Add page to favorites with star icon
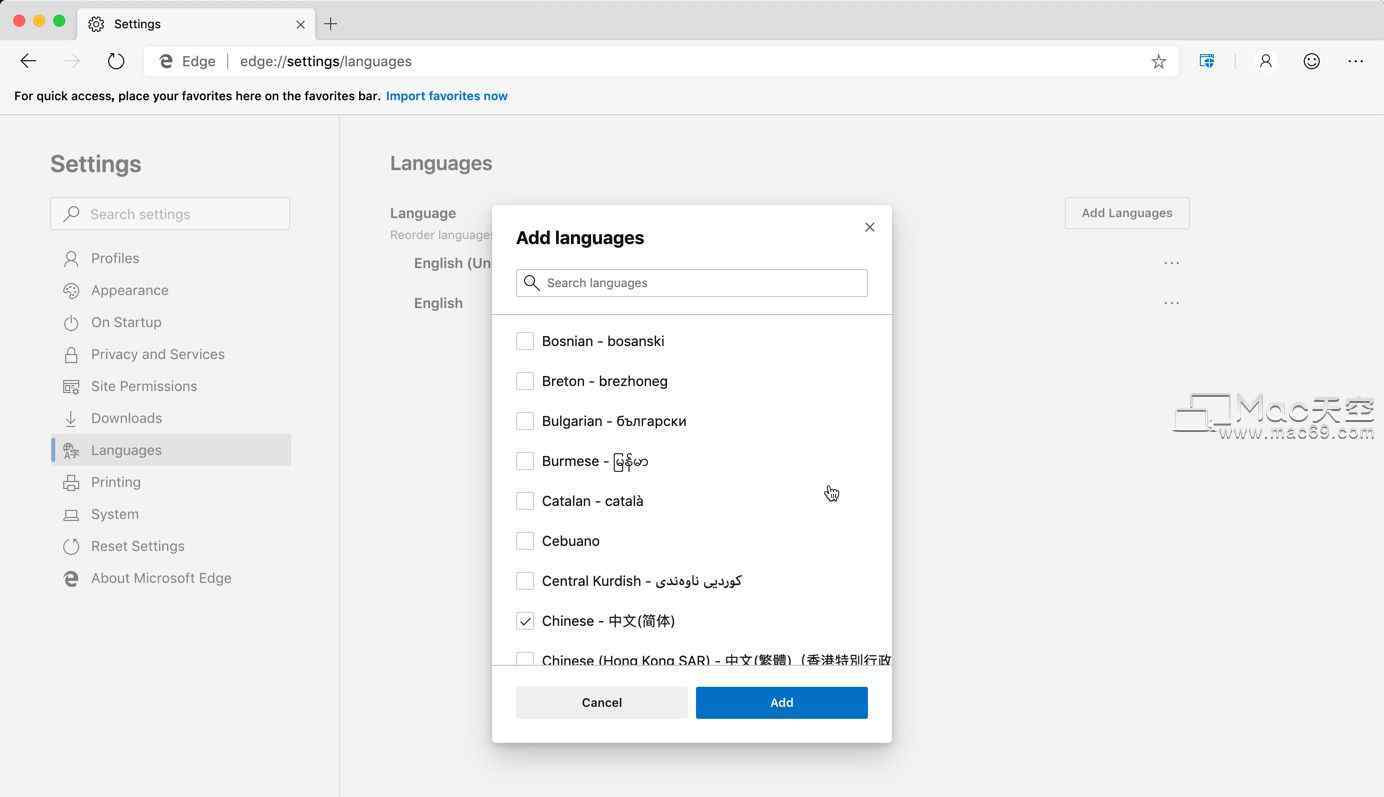The height and width of the screenshot is (797, 1384). 1158,61
